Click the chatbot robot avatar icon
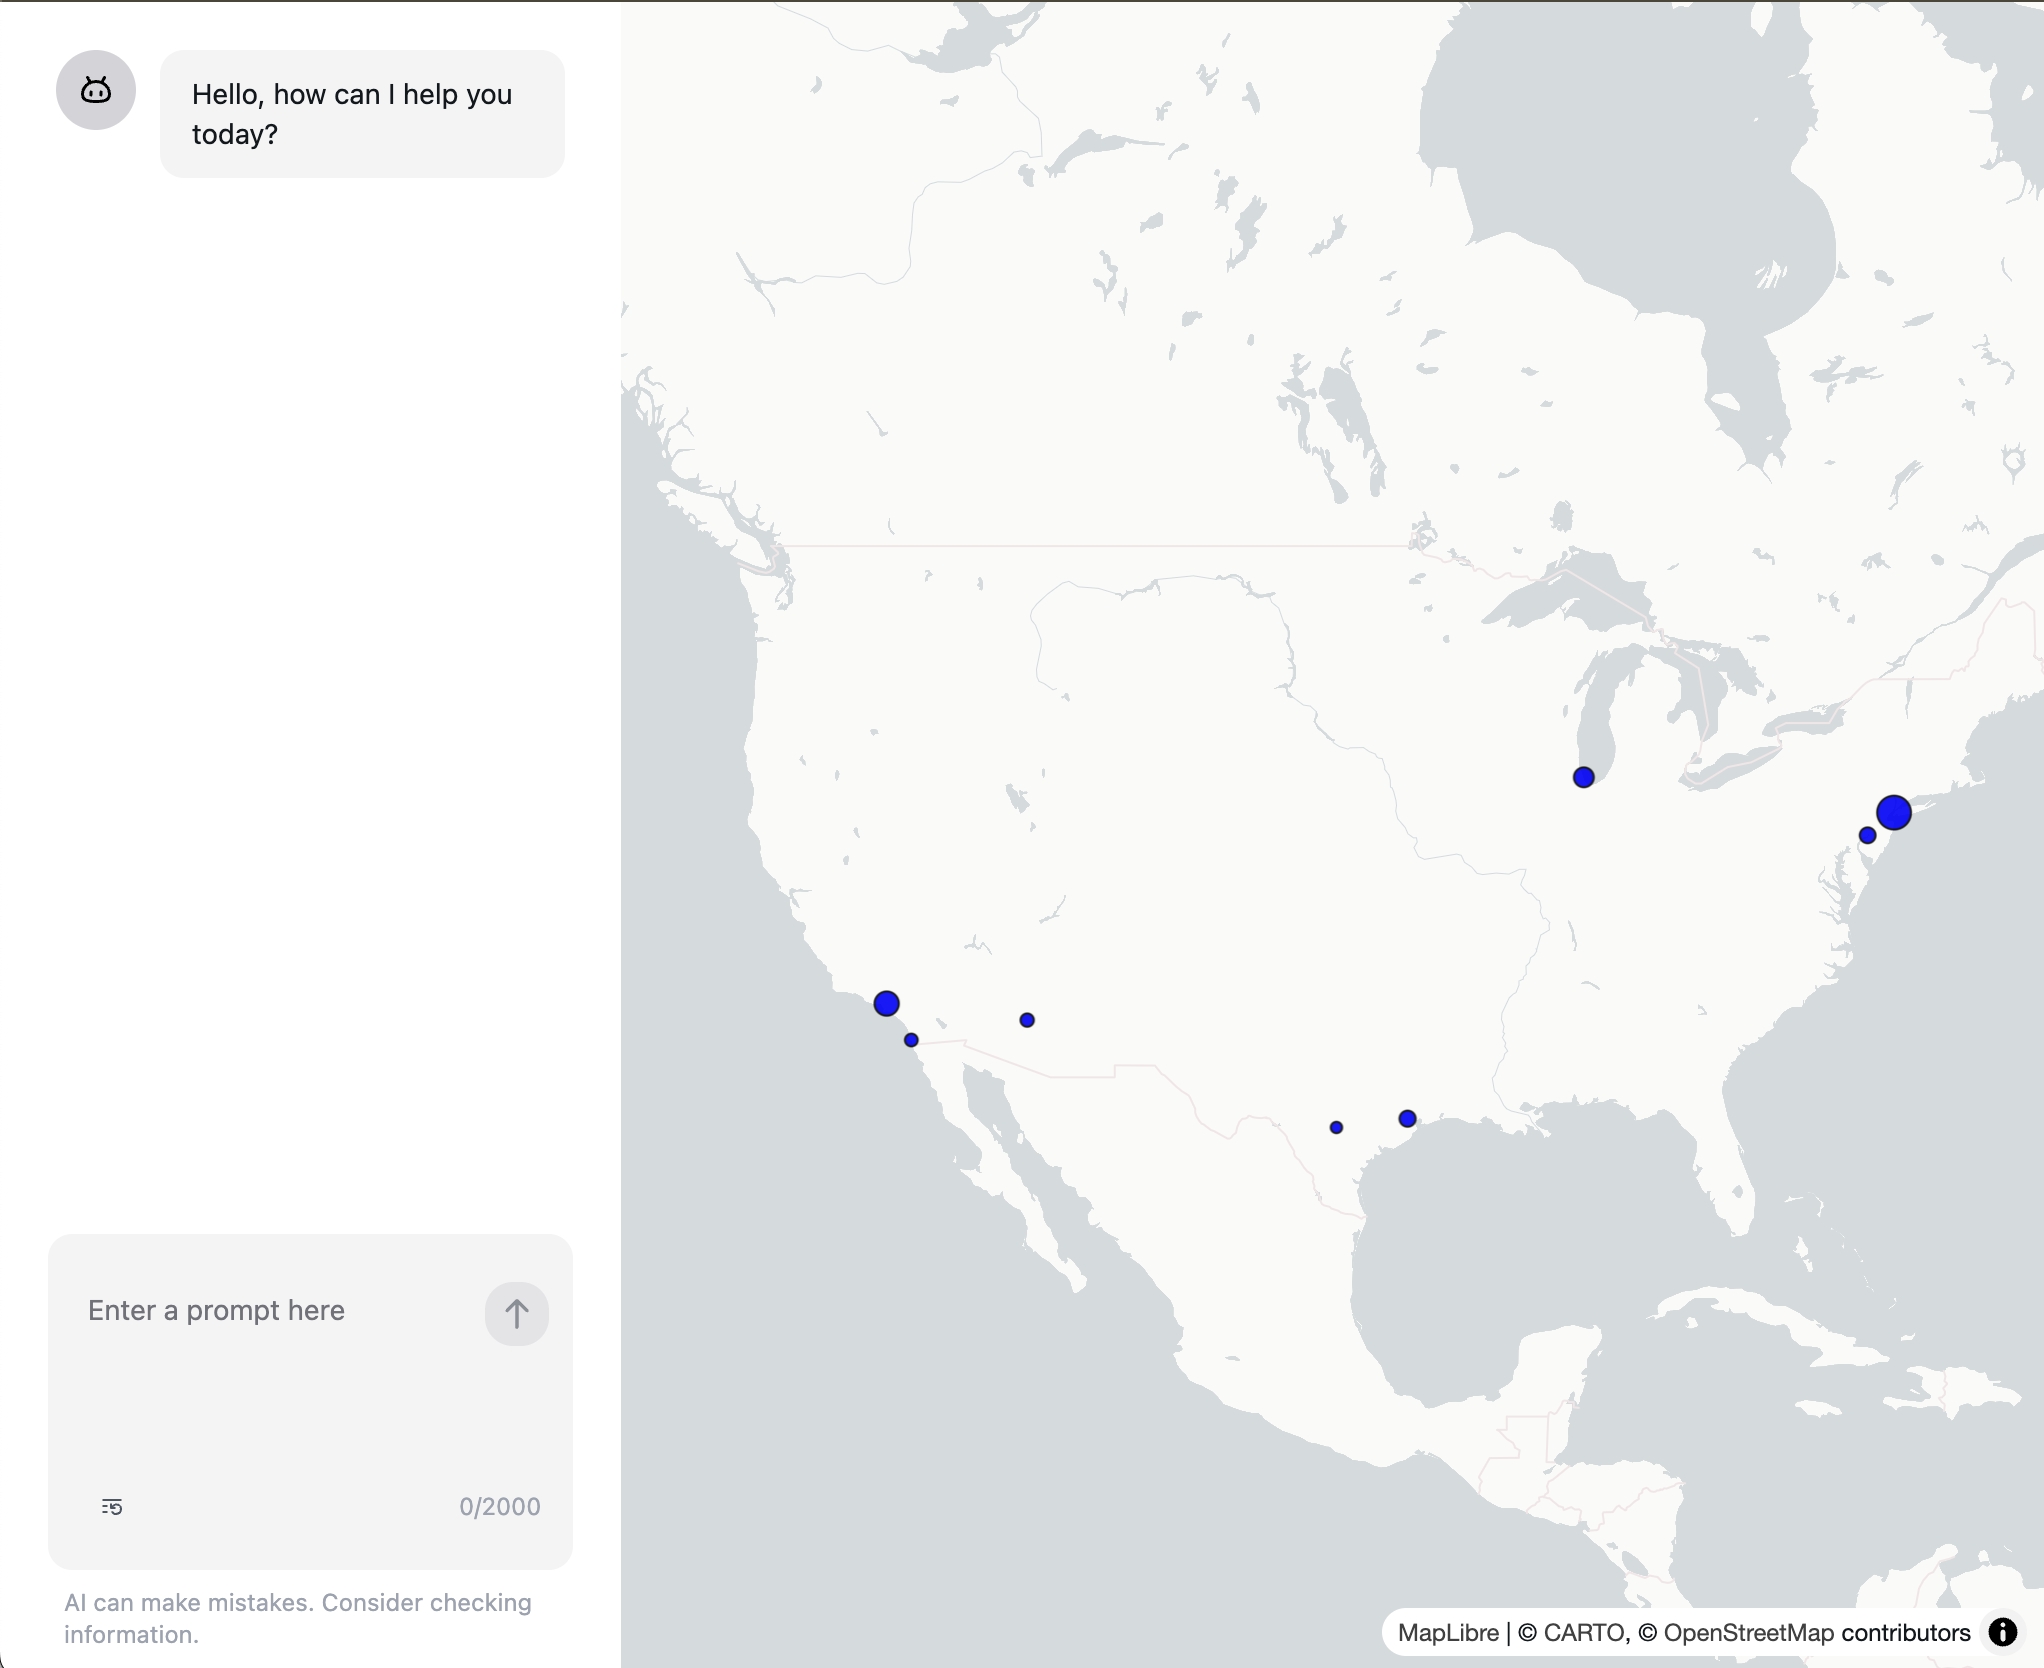Image resolution: width=2044 pixels, height=1668 pixels. 97,90
